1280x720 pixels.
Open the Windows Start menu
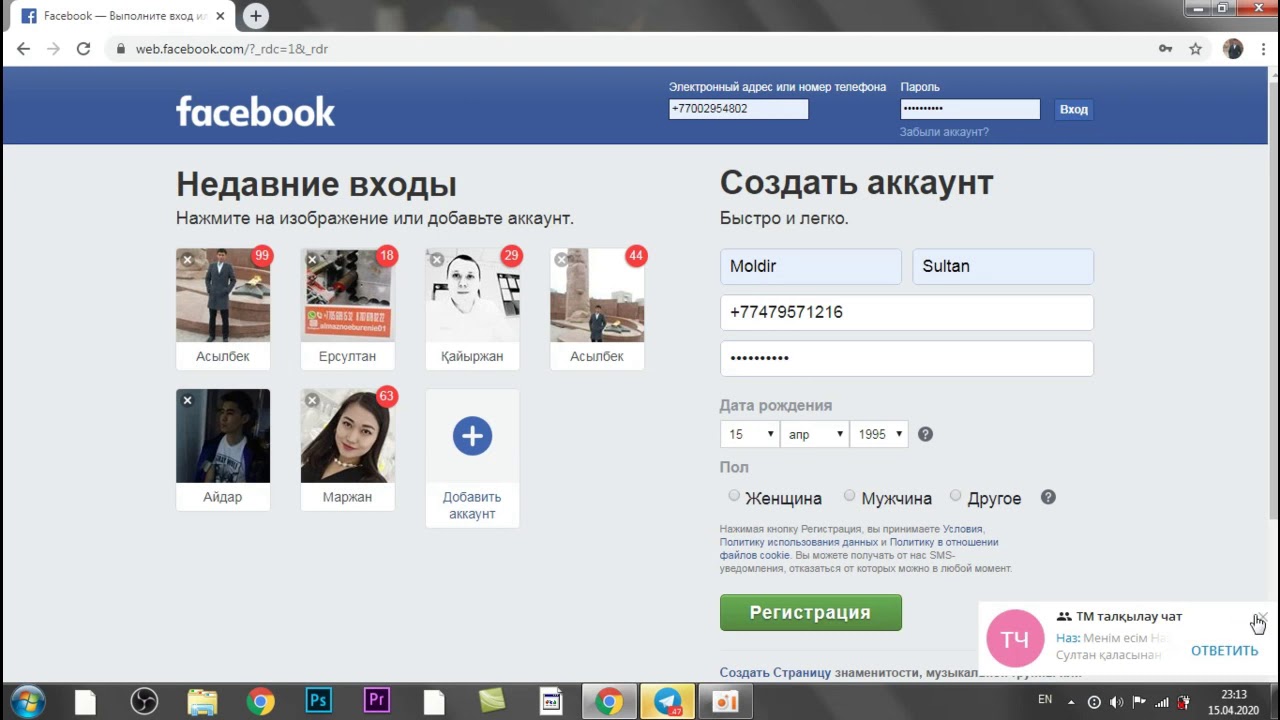point(27,701)
